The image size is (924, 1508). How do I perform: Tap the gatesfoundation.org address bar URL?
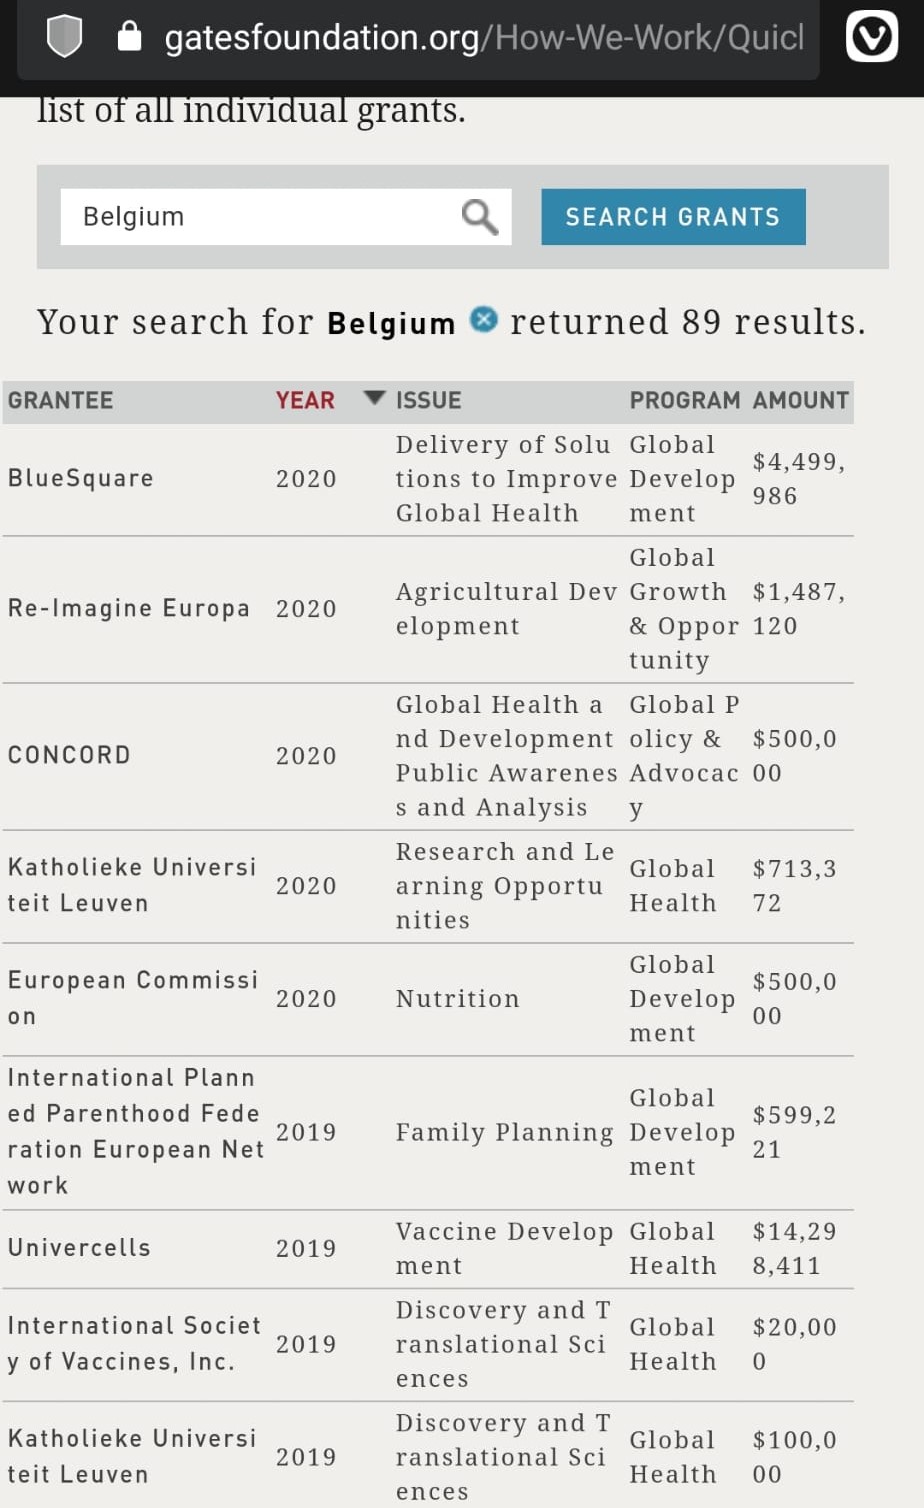click(x=484, y=38)
